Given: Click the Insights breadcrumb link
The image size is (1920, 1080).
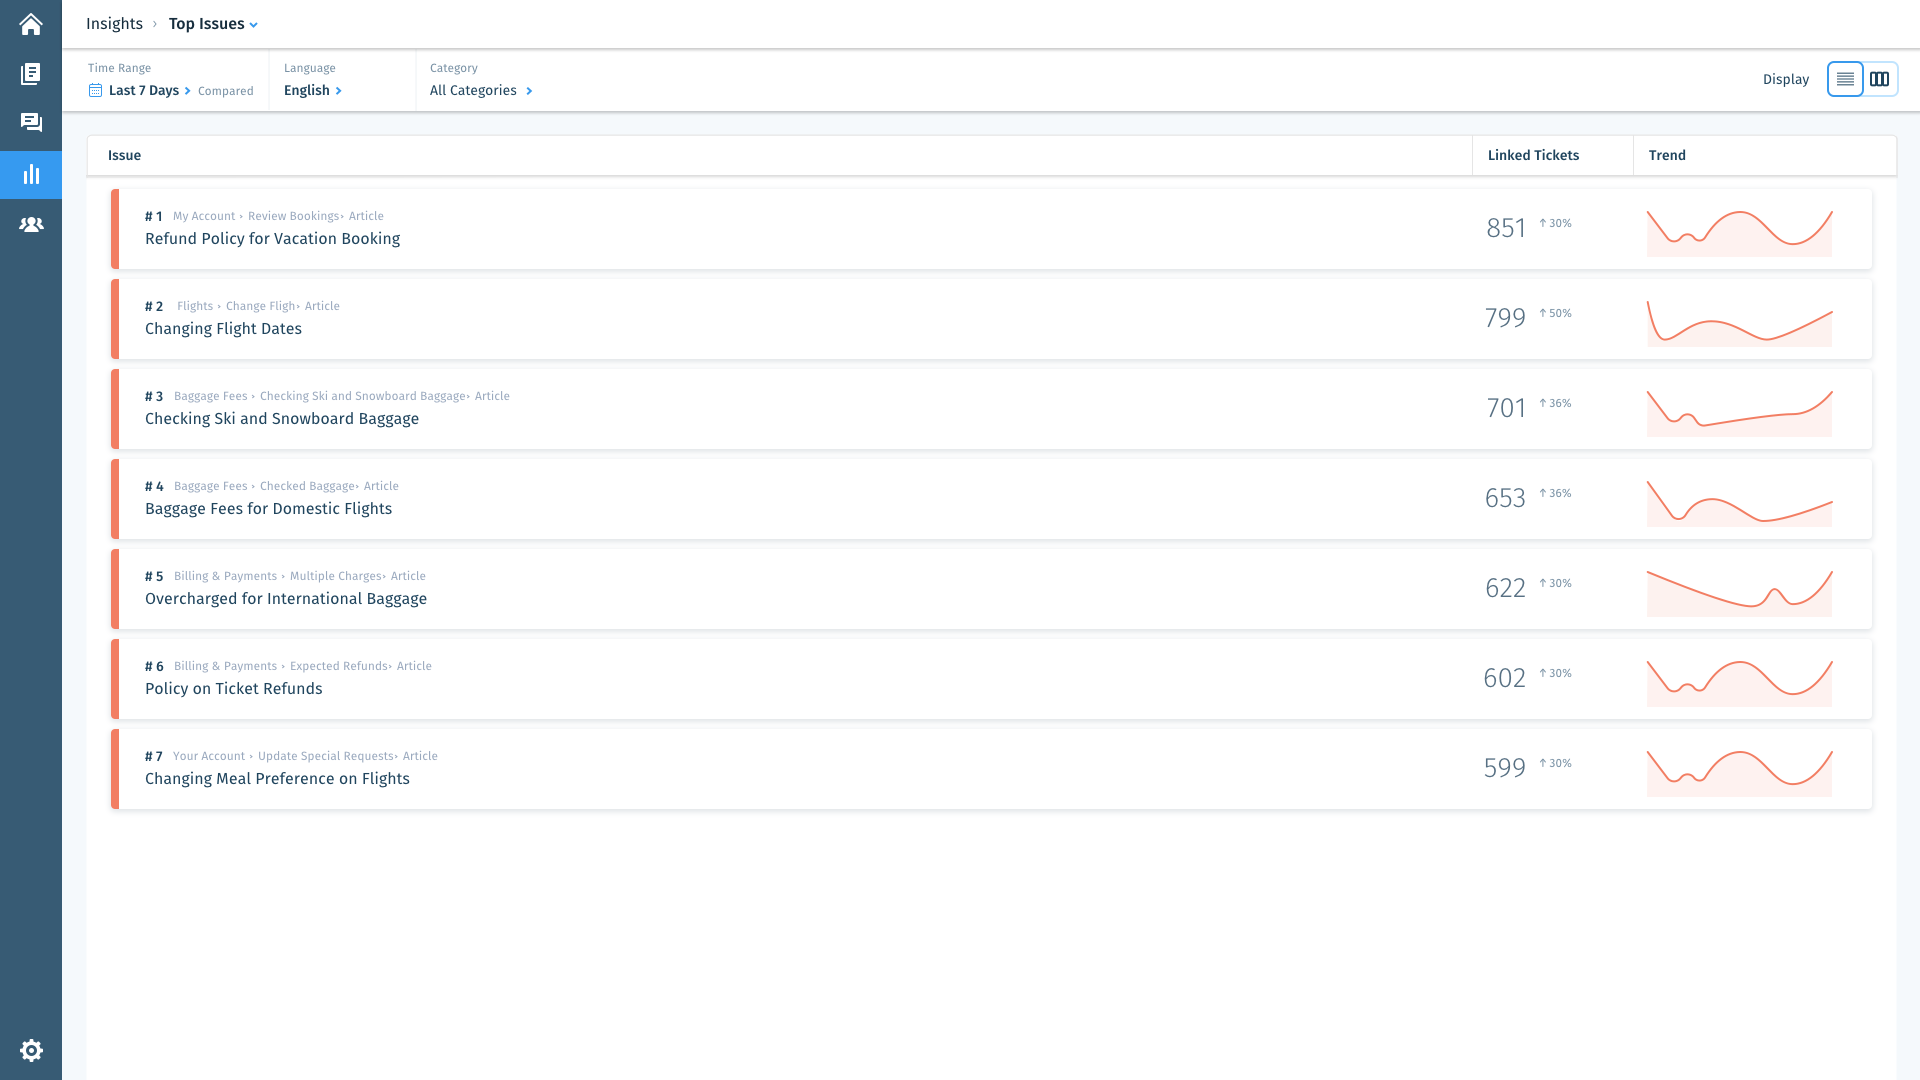Looking at the screenshot, I should tap(114, 24).
